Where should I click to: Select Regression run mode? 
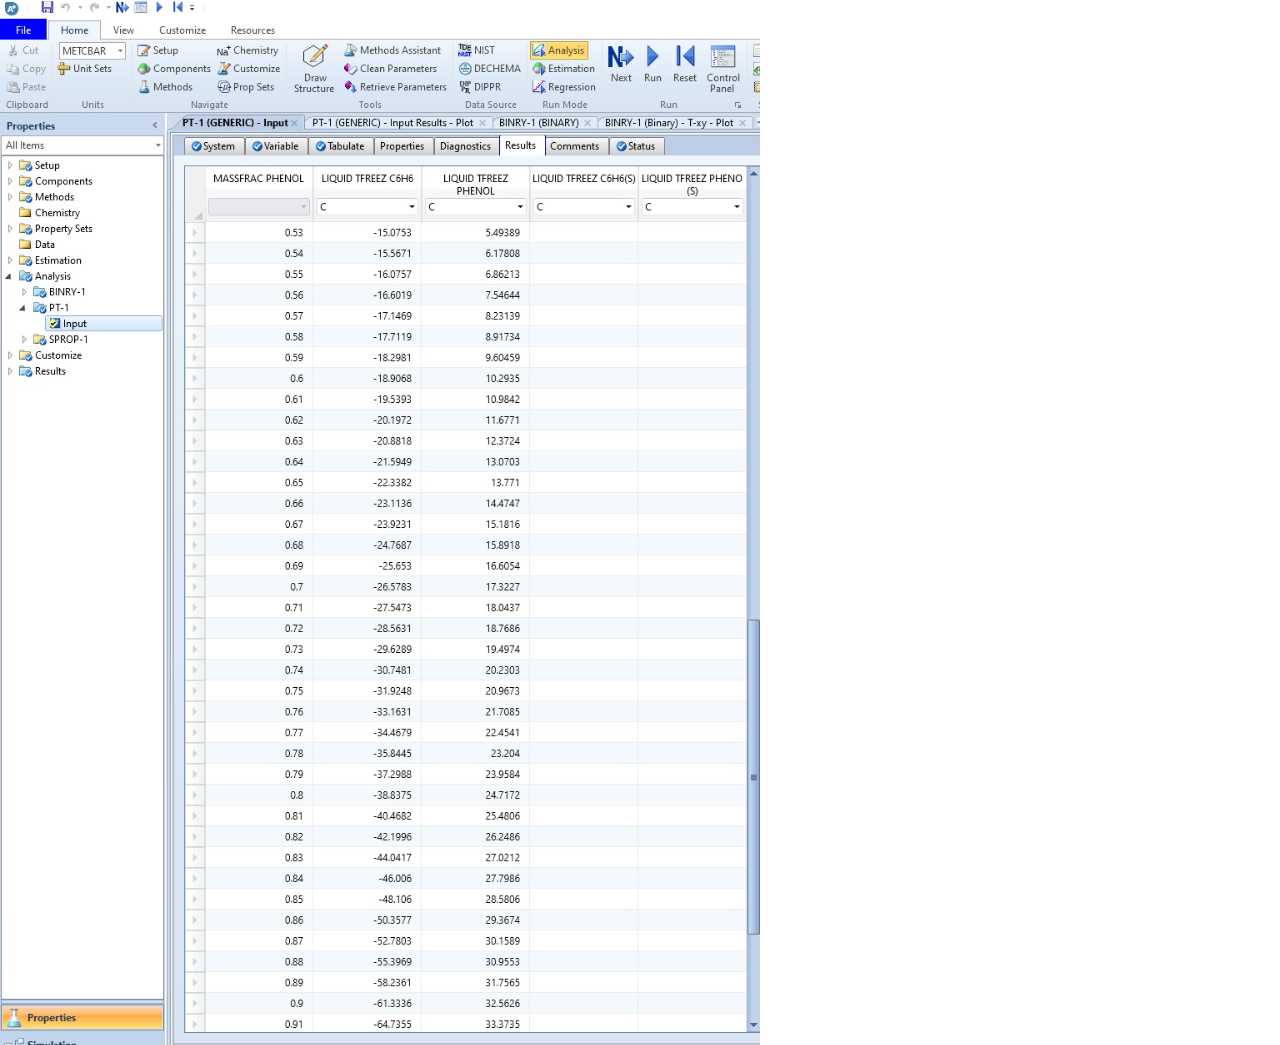[x=564, y=87]
